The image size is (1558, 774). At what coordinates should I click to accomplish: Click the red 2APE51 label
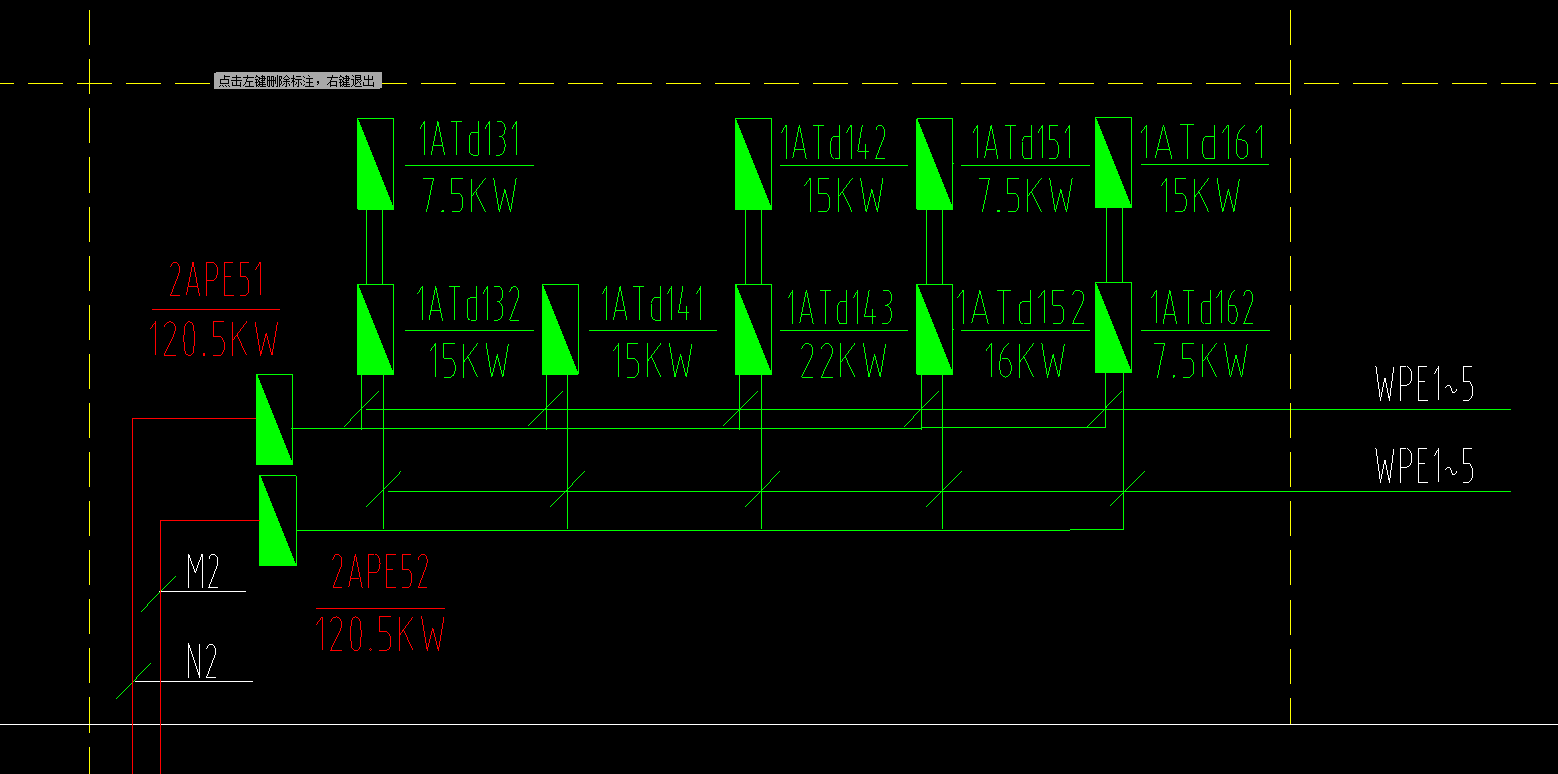tap(216, 281)
